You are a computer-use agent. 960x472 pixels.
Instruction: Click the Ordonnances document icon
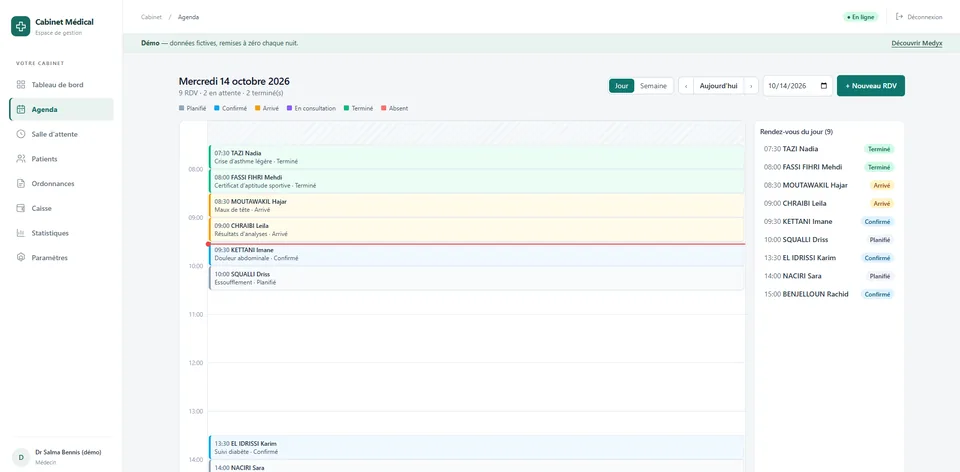pyautogui.click(x=21, y=184)
